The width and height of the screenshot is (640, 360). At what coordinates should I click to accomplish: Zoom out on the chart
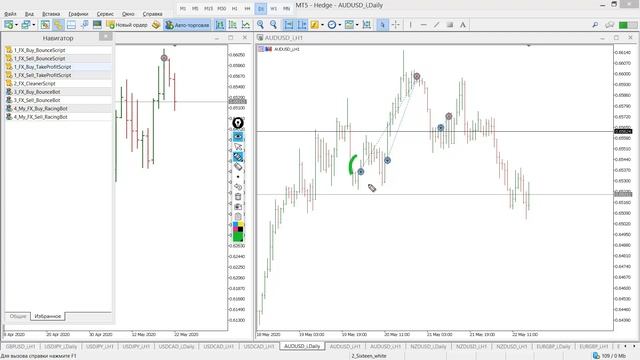point(273,25)
